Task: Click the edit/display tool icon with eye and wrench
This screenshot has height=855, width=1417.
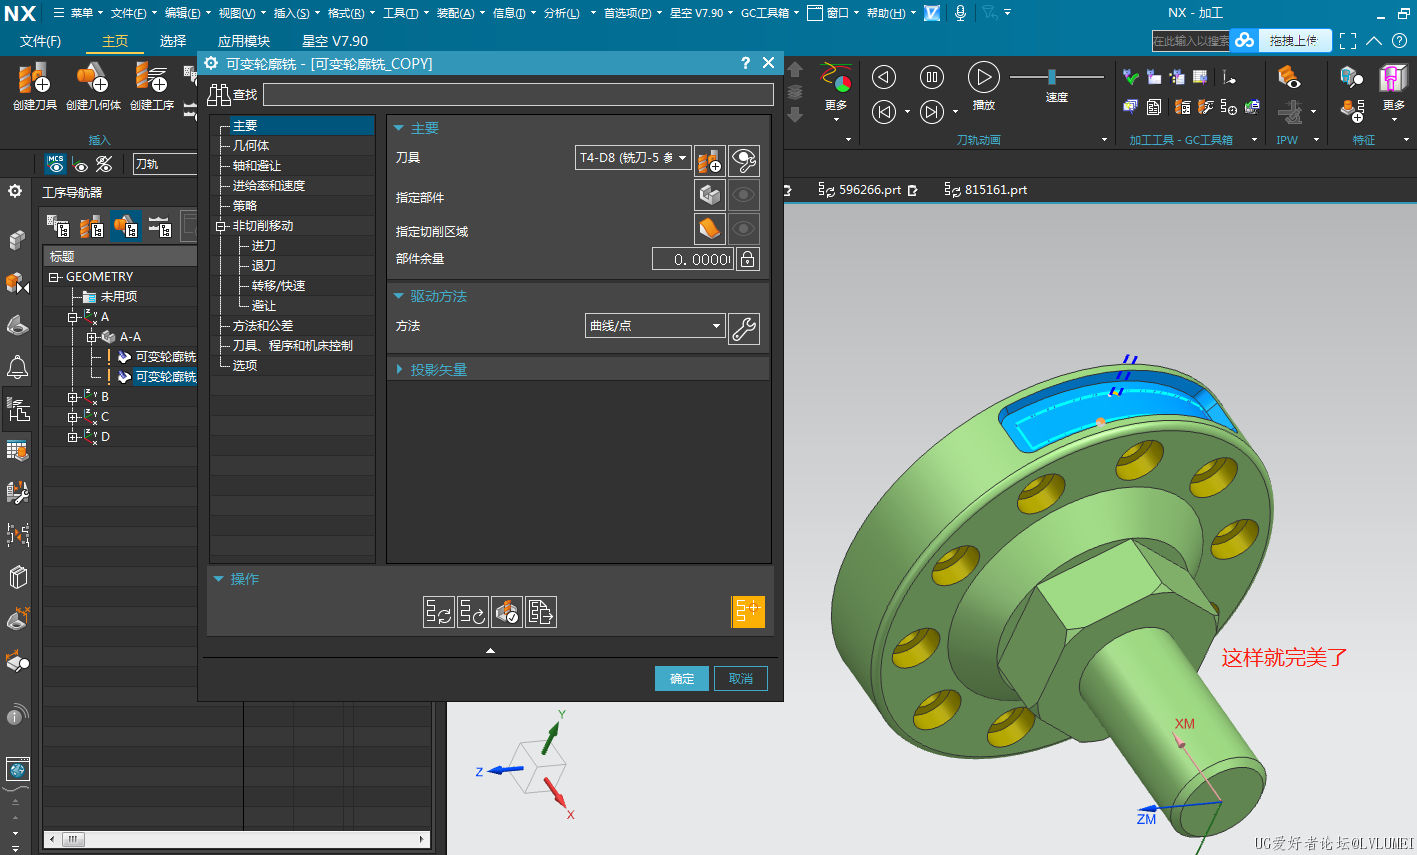Action: (744, 160)
